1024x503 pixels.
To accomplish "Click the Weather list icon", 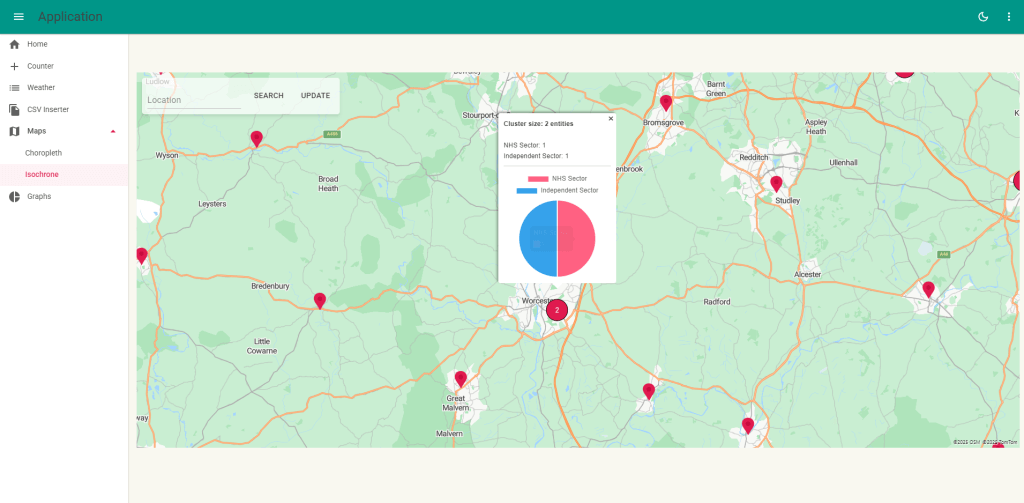I will point(14,88).
